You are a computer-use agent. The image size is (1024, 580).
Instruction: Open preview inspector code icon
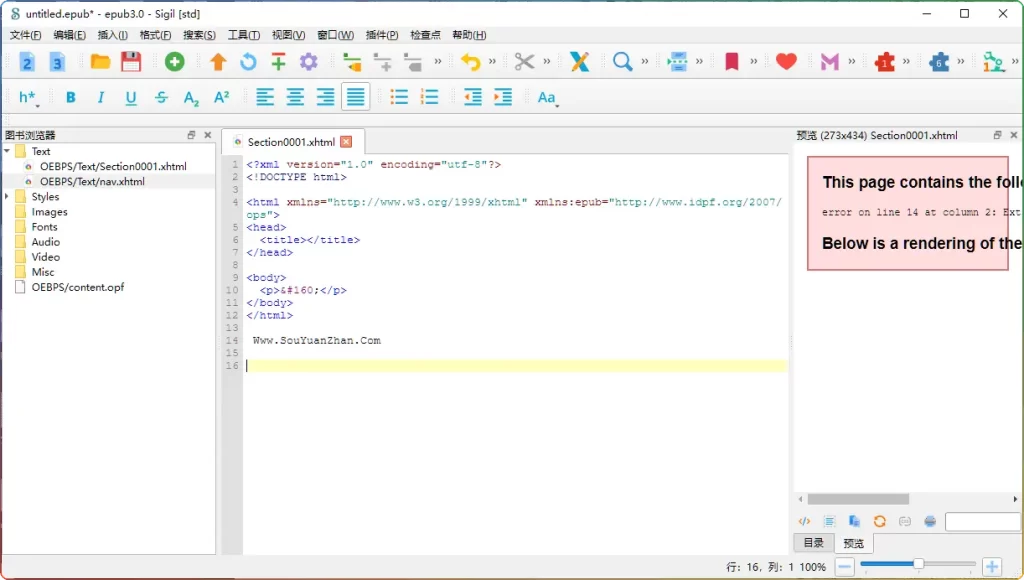pyautogui.click(x=805, y=521)
